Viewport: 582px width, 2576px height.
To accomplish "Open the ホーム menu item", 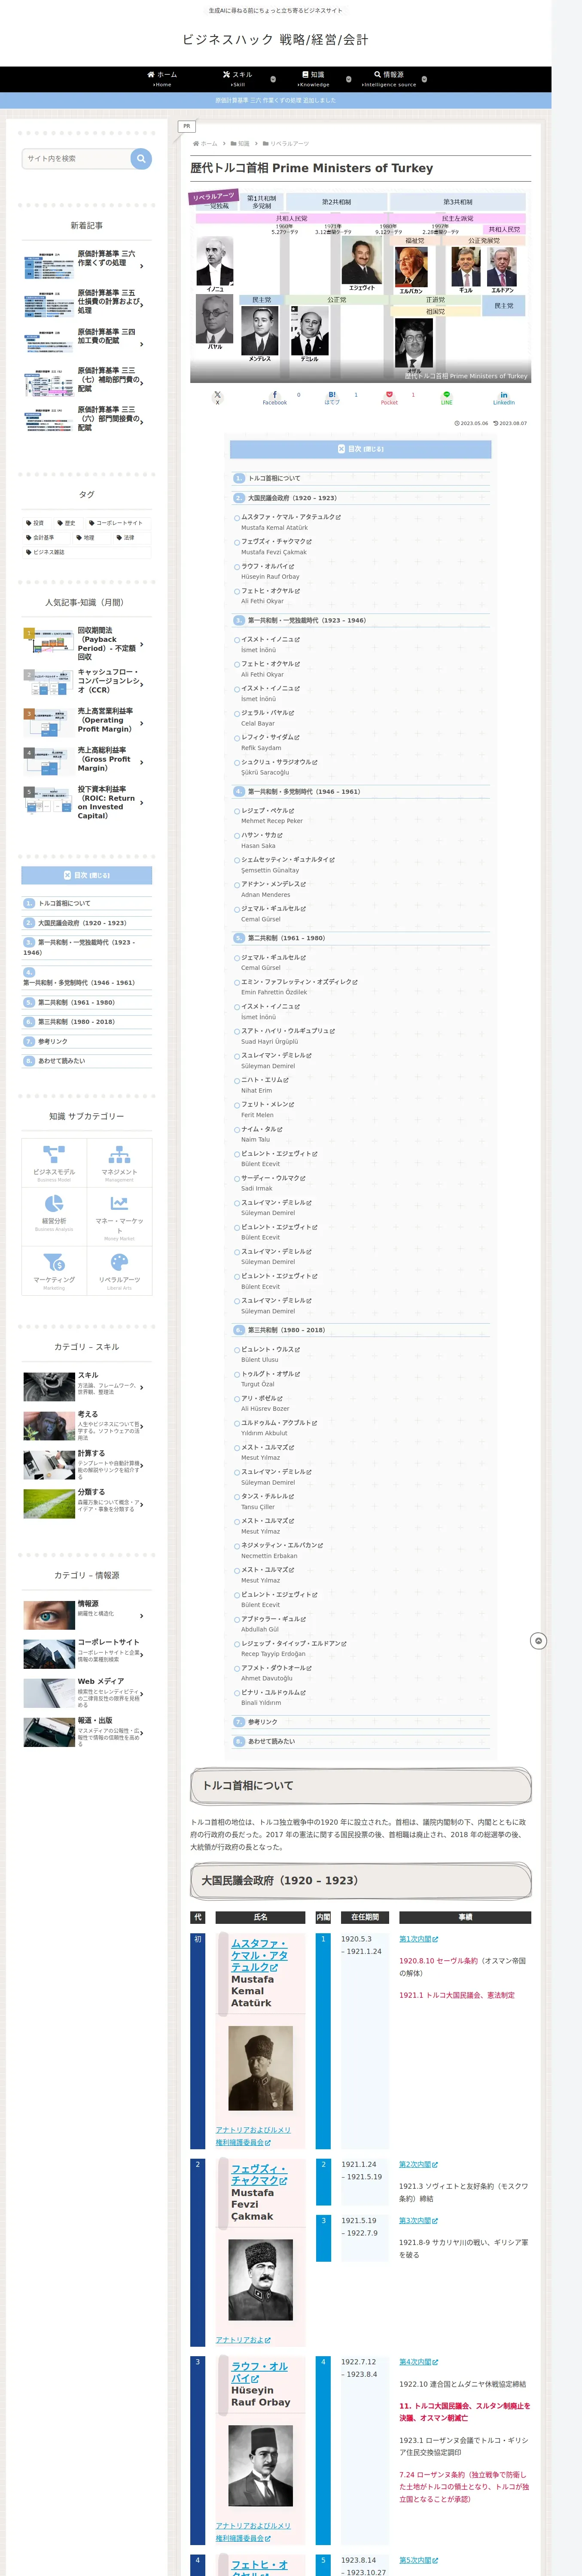I will [162, 79].
